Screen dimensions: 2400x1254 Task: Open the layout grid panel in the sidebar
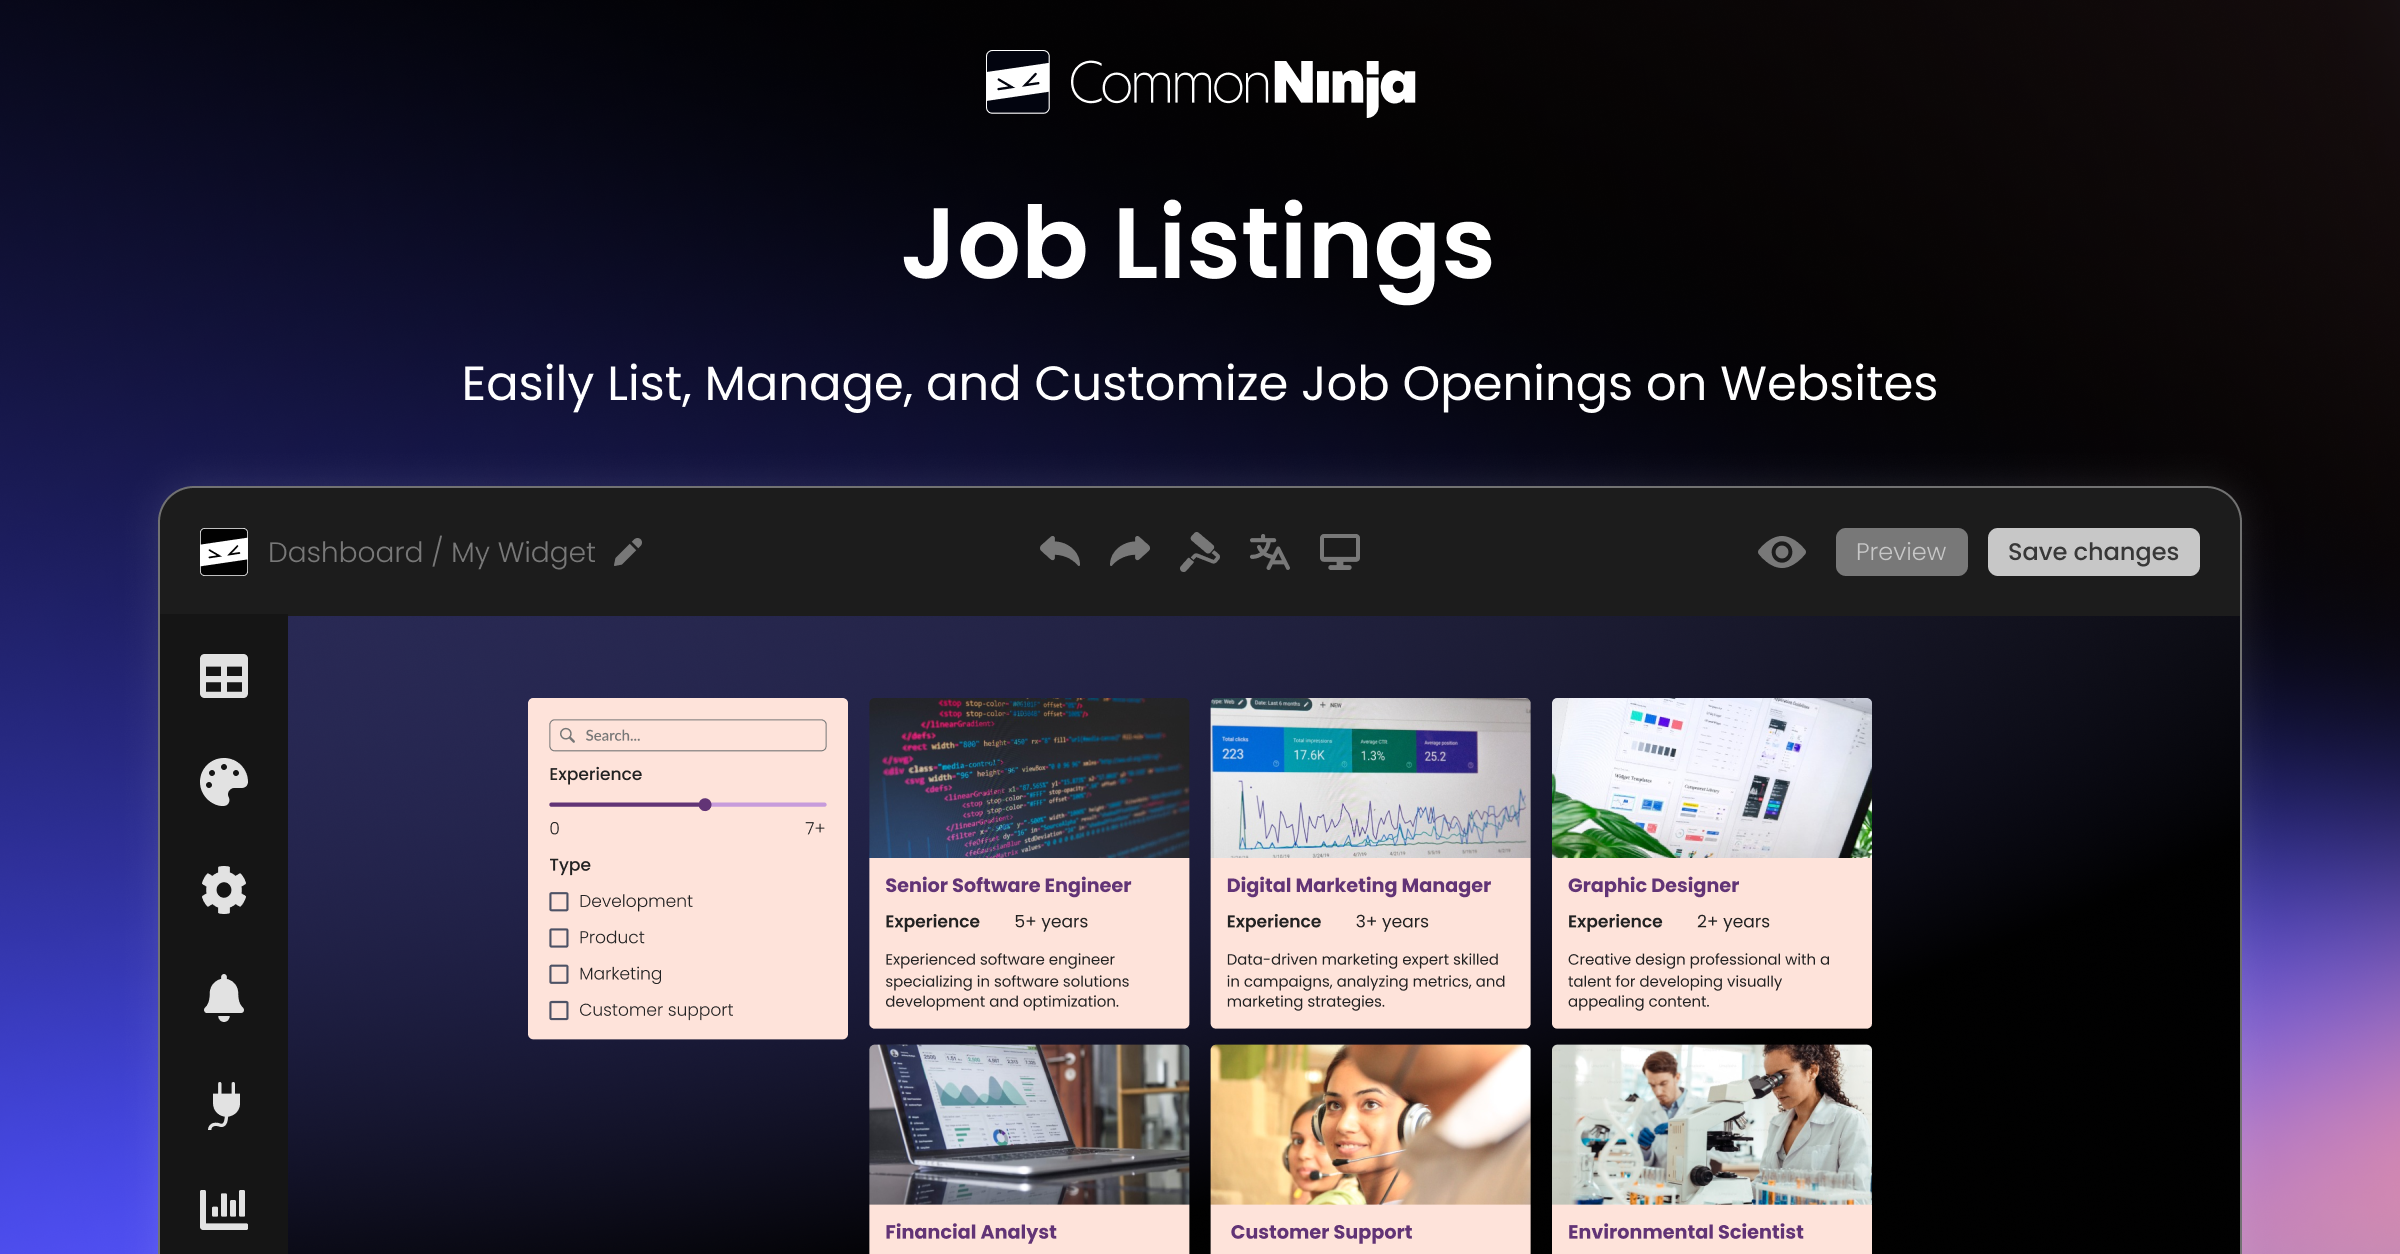pos(224,677)
